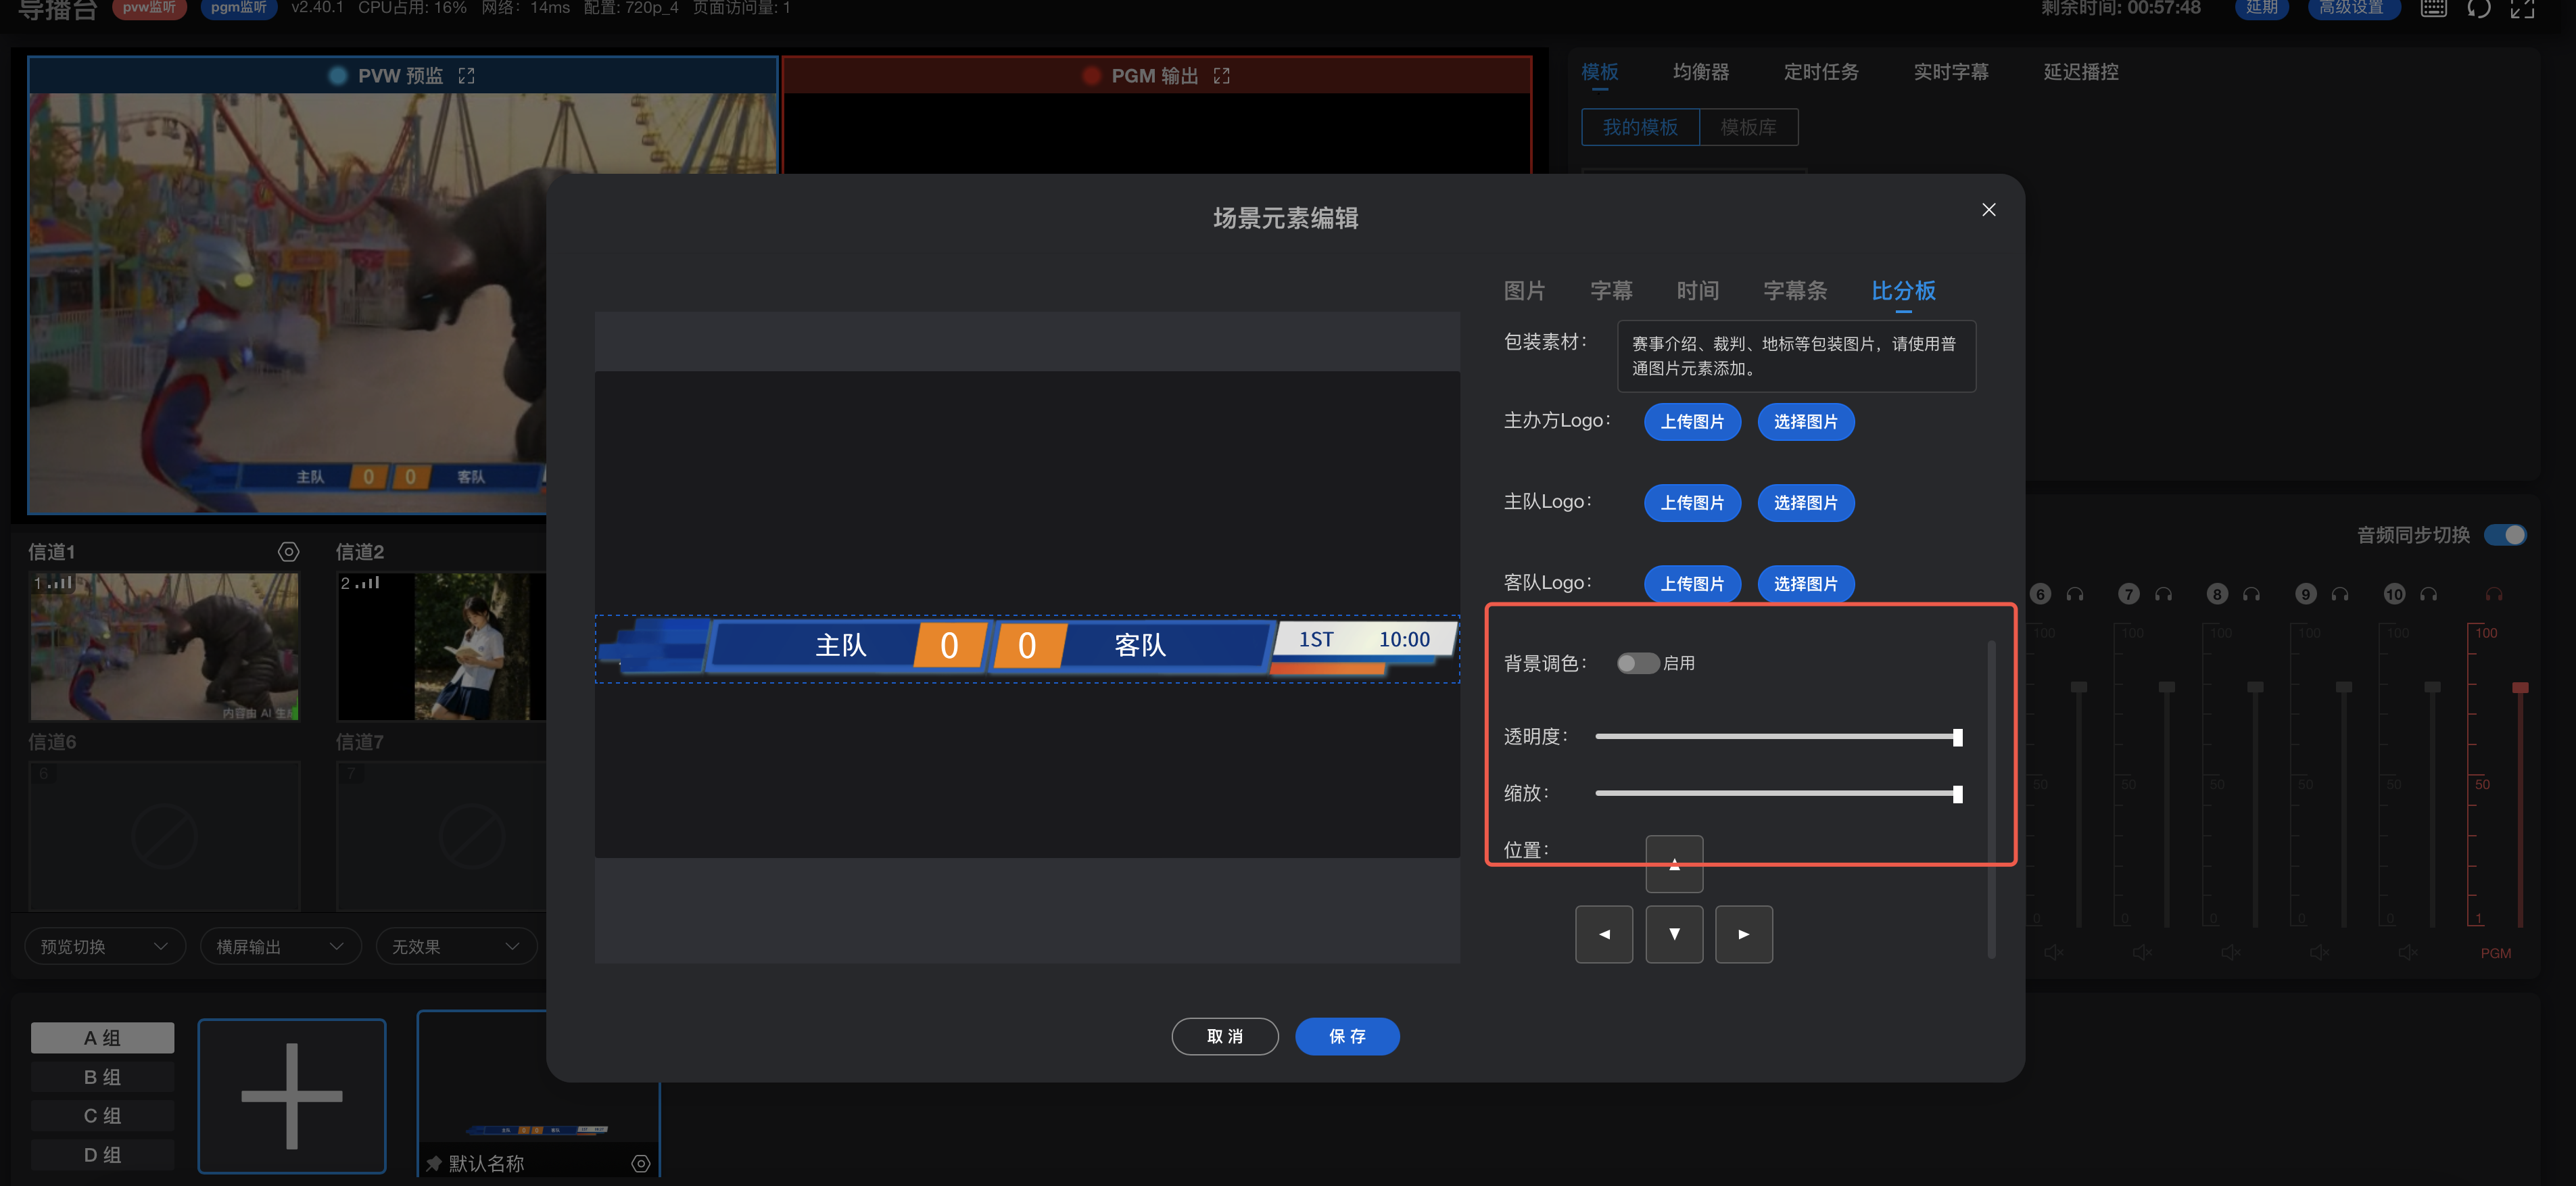
Task: Toggle the pvw监听 button
Action: point(149,8)
